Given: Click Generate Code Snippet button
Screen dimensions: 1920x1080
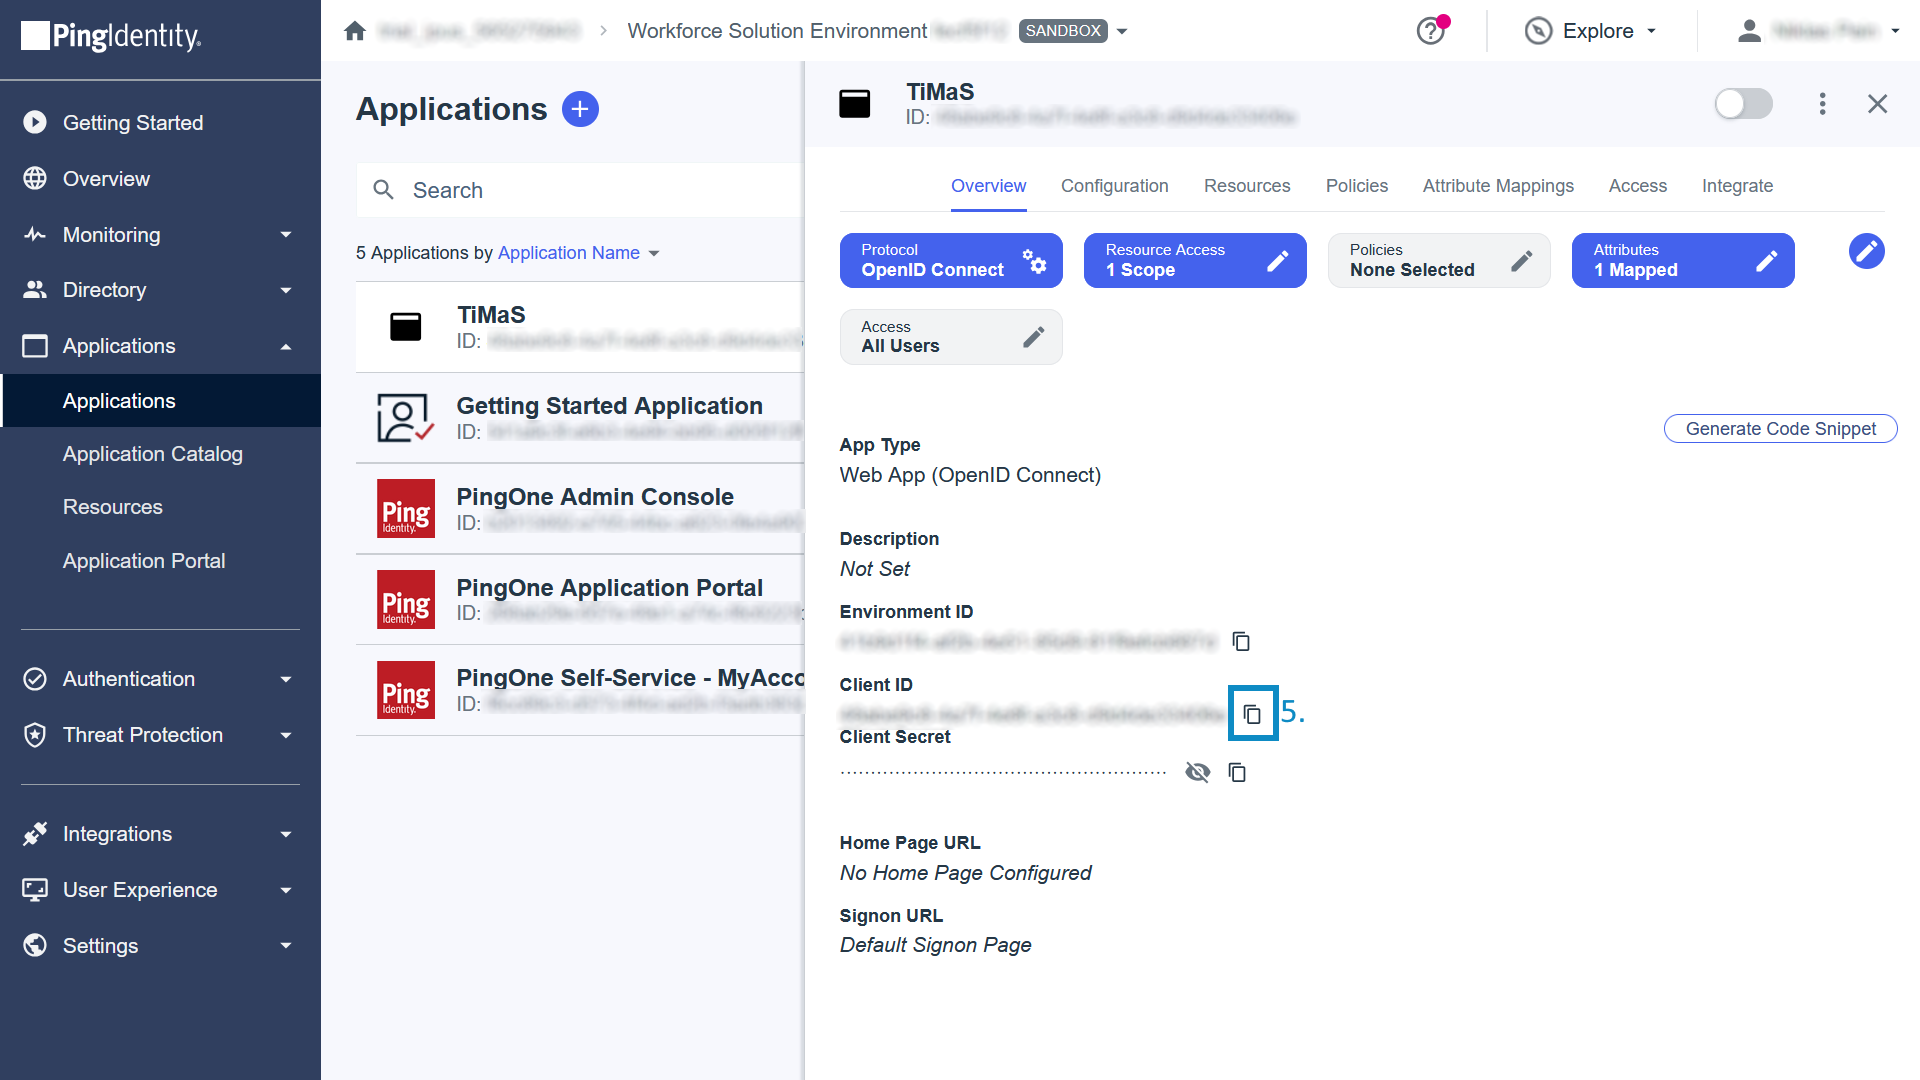Looking at the screenshot, I should coord(1780,428).
